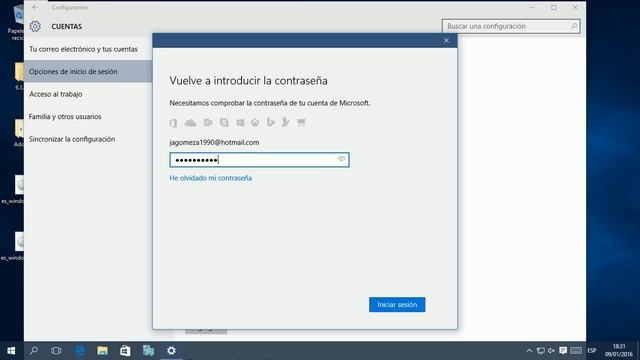This screenshot has height=360, width=640.
Task: Reveal password with the eye icon
Action: click(341, 159)
